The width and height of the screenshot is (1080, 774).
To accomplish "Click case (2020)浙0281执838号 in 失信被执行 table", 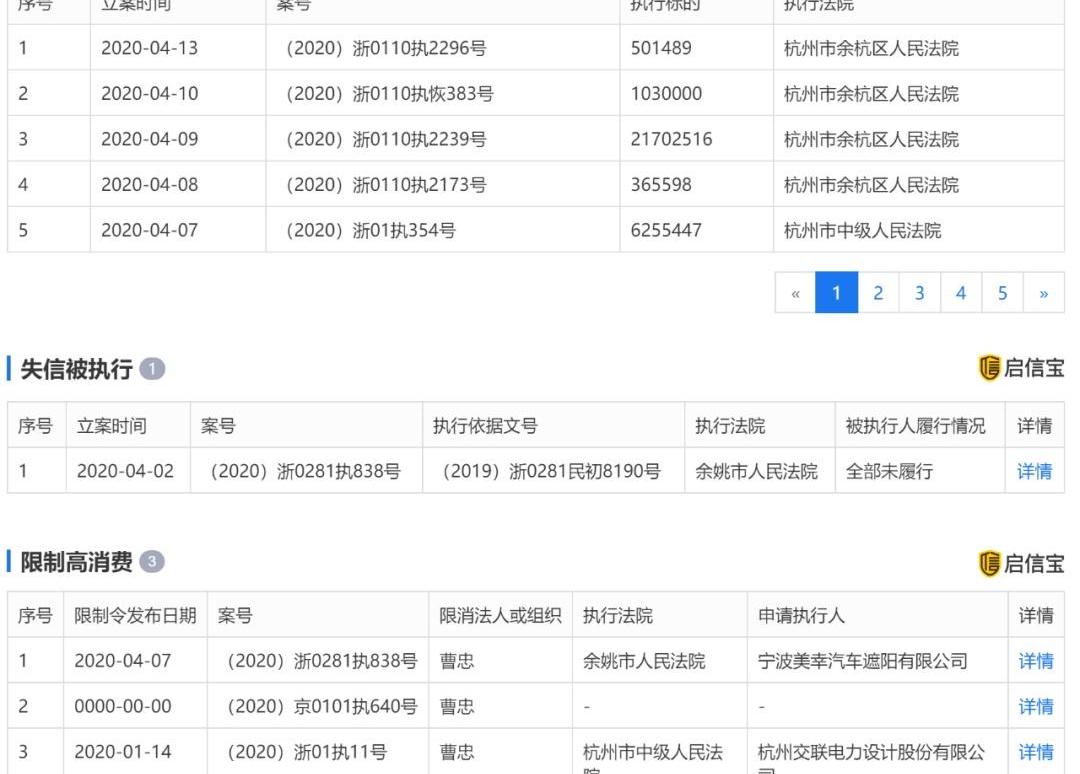I will [306, 471].
